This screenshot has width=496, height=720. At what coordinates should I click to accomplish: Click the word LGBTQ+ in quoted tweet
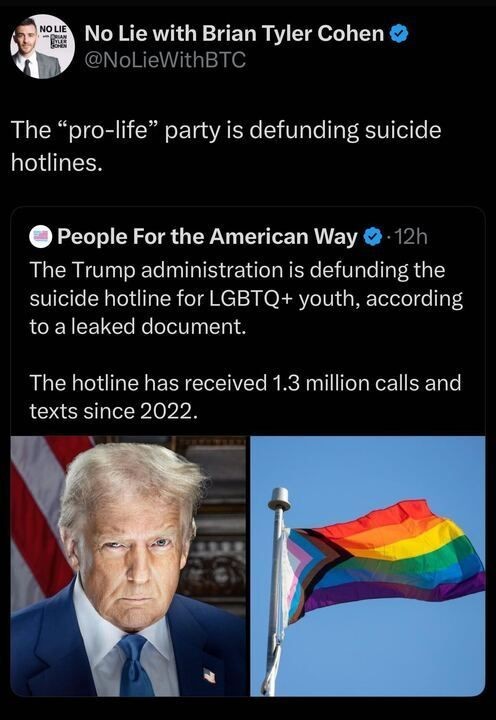[x=252, y=299]
